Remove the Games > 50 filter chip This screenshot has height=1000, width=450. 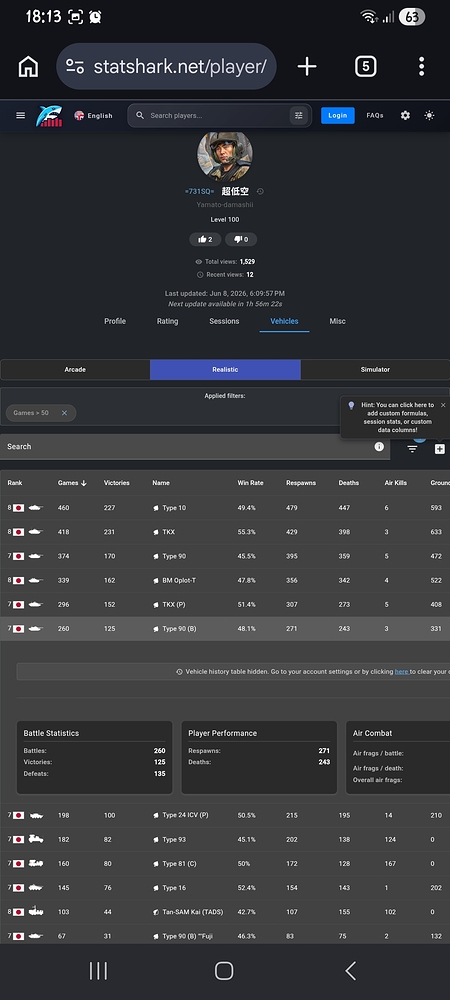tap(64, 413)
